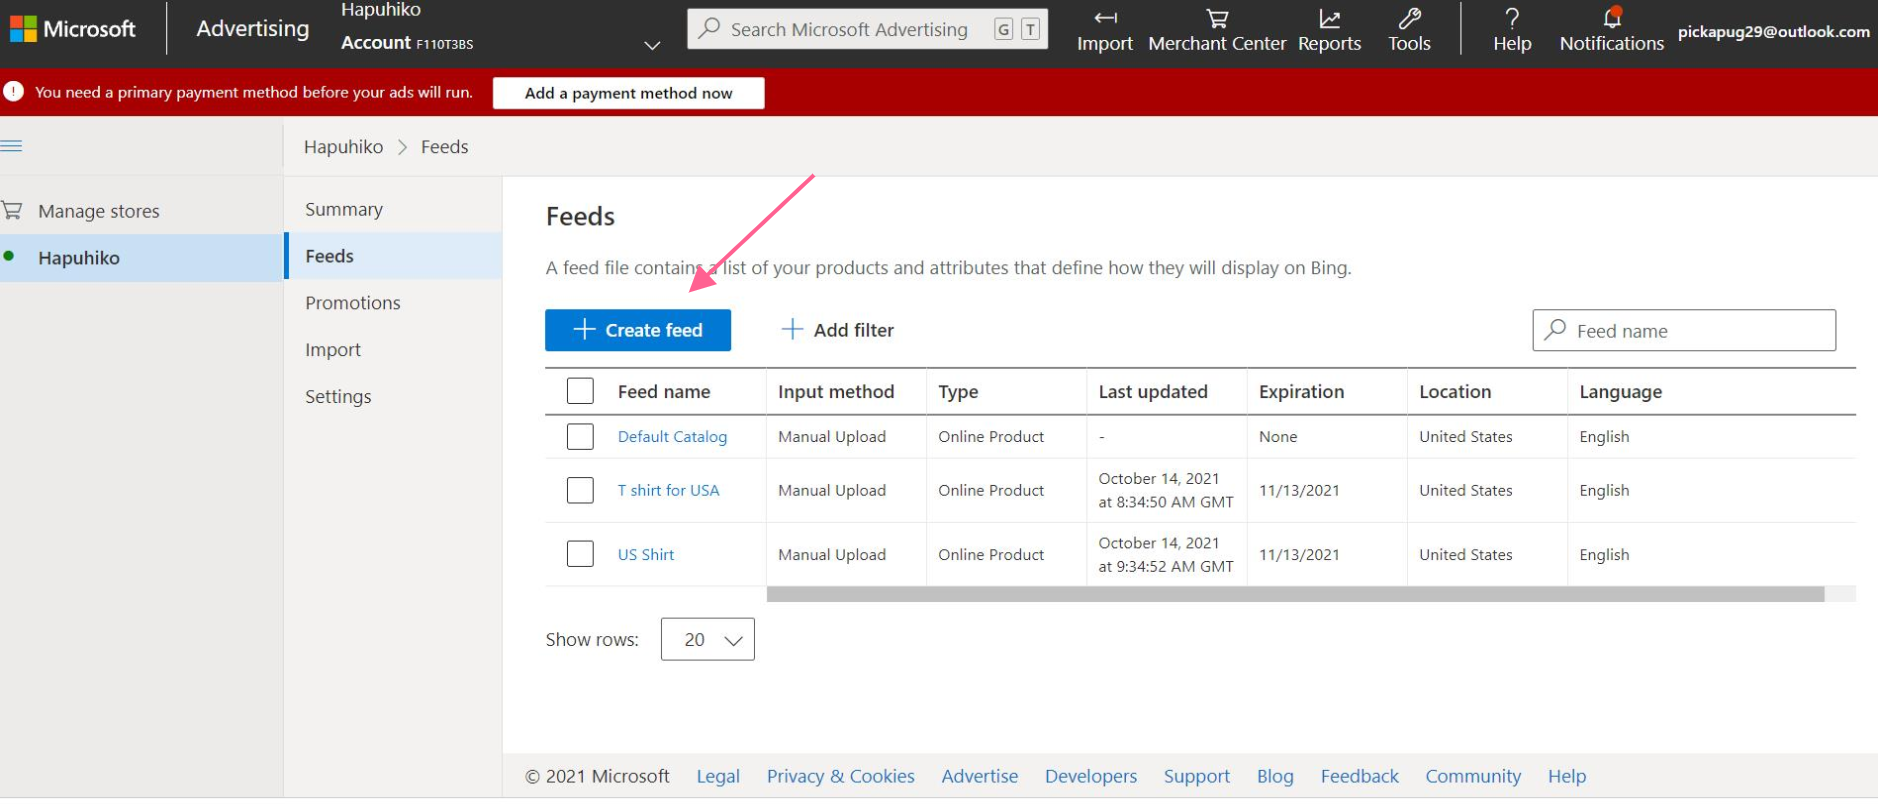Click the Feed name column header
Viewport: 1878px width, 804px height.
664,392
